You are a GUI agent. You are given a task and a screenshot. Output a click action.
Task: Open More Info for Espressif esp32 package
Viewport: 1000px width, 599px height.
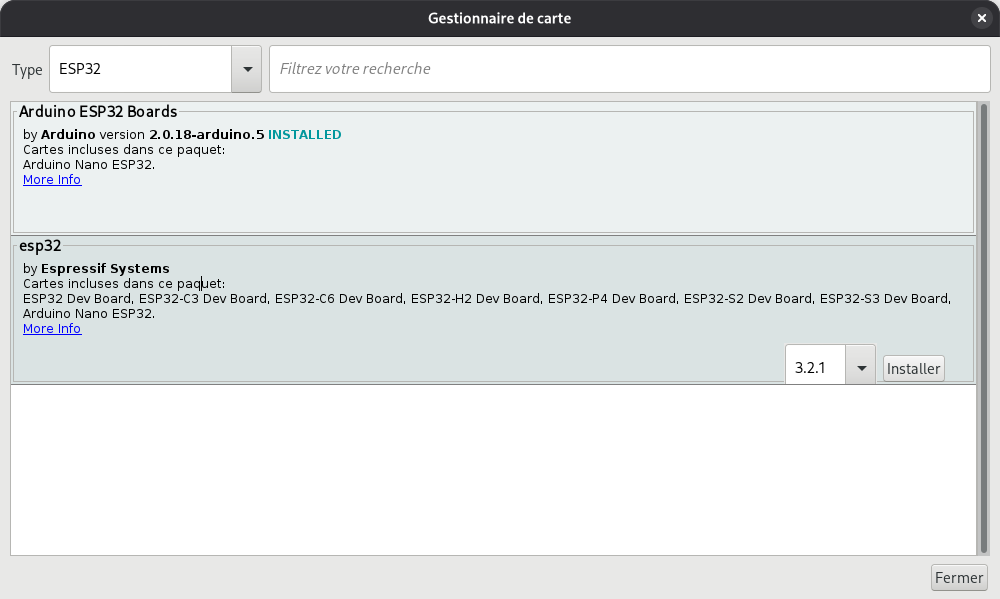[52, 329]
